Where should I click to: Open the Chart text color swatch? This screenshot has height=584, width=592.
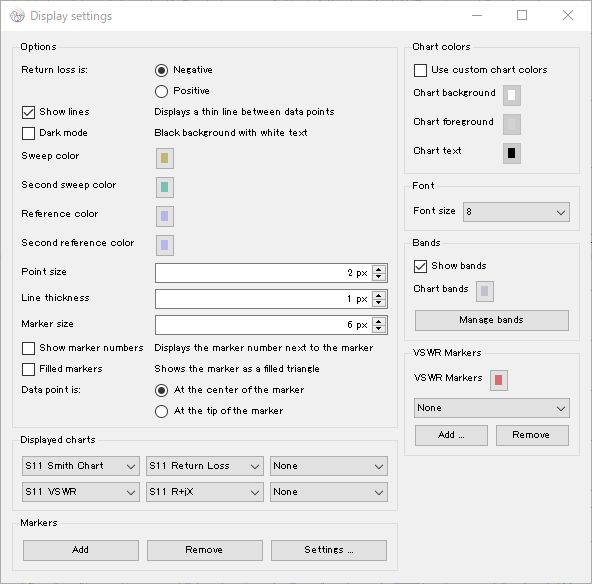pos(512,153)
